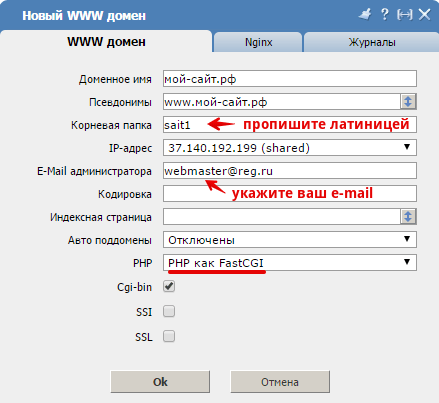Click the list icon beside Индексная страница
Viewport: 439px width, 403px height.
(x=408, y=217)
